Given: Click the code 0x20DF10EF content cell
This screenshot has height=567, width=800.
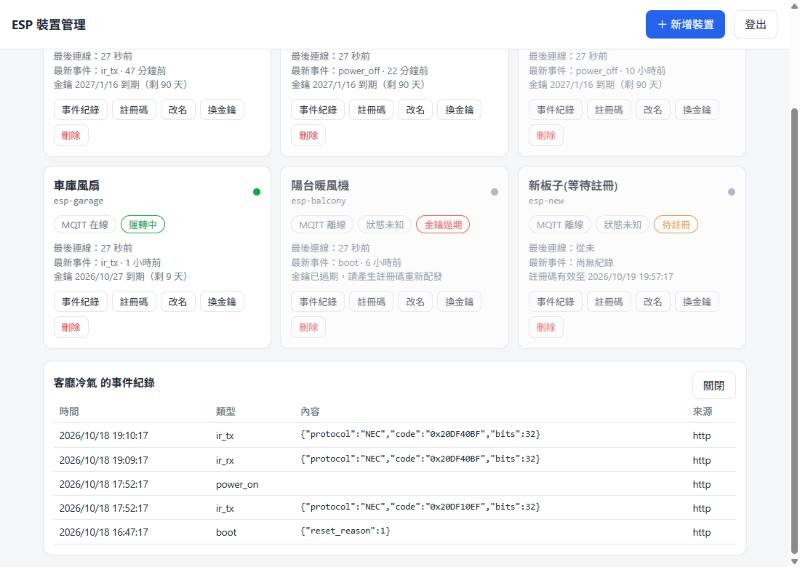Looking at the screenshot, I should [x=420, y=507].
